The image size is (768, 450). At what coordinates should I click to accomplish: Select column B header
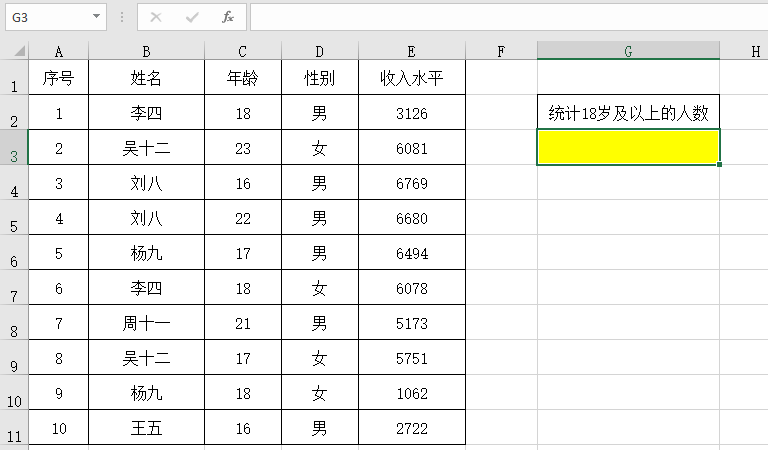click(146, 51)
